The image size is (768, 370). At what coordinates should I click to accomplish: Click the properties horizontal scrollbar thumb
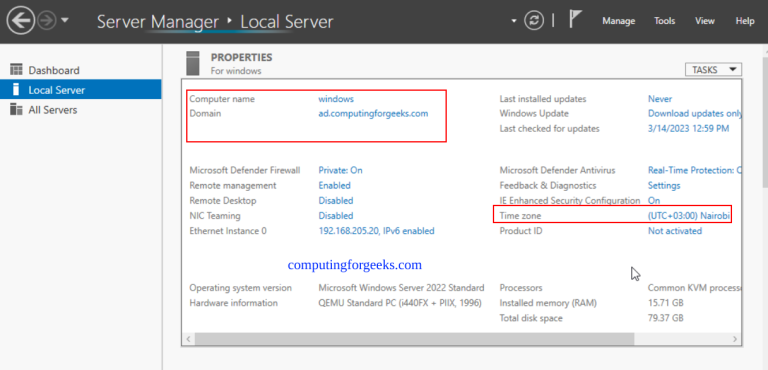point(414,339)
